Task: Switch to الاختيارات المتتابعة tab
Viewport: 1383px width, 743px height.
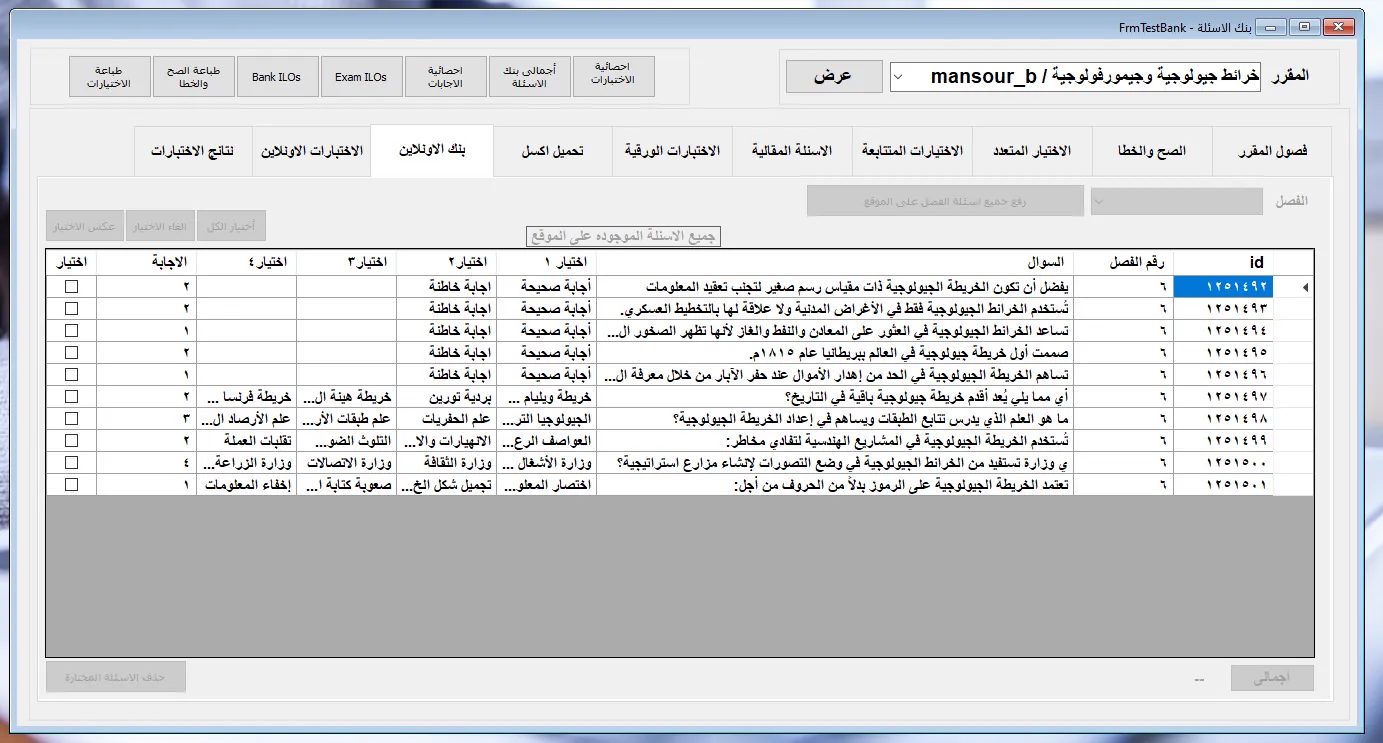Action: [x=912, y=152]
